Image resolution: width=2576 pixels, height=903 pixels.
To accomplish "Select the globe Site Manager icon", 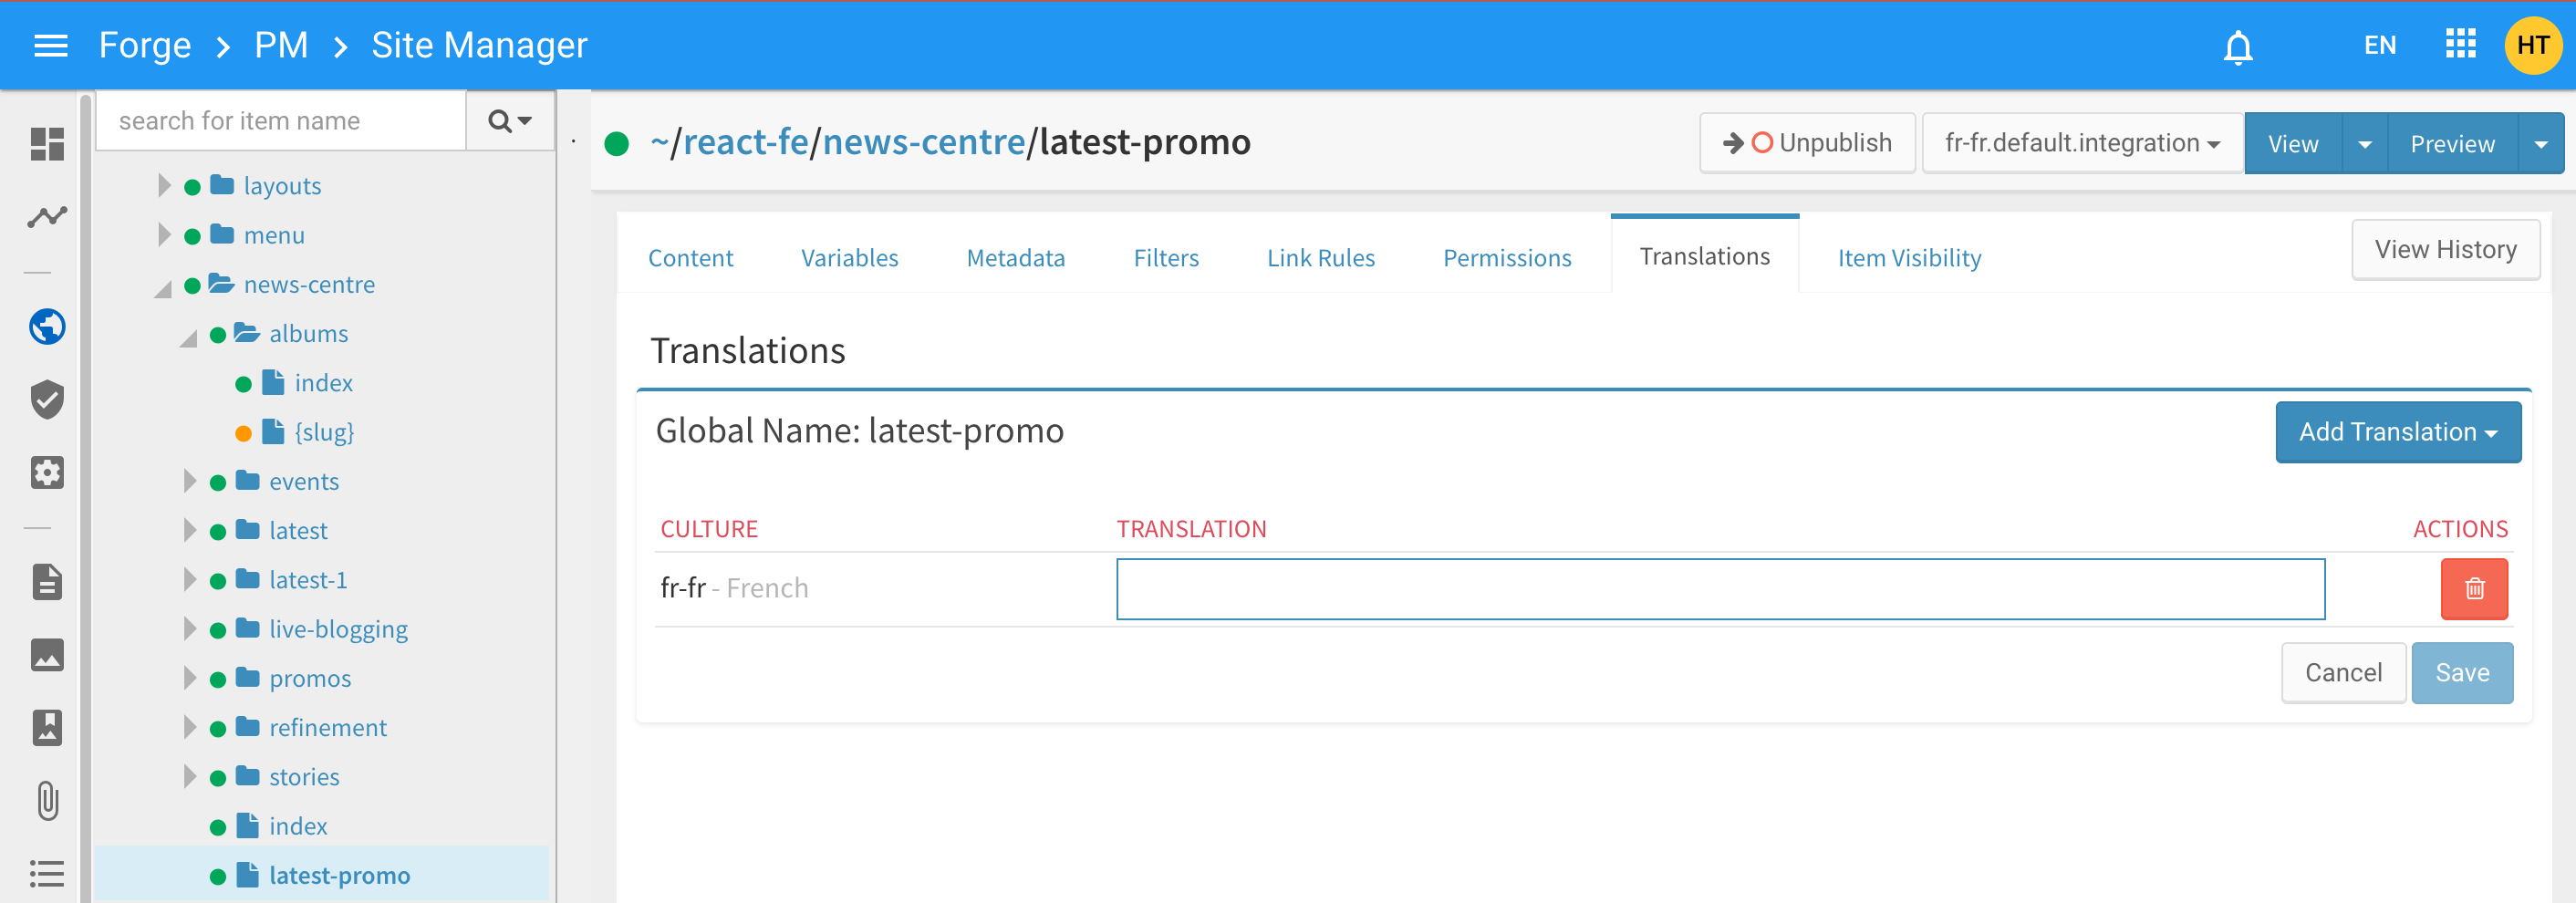I will 47,326.
